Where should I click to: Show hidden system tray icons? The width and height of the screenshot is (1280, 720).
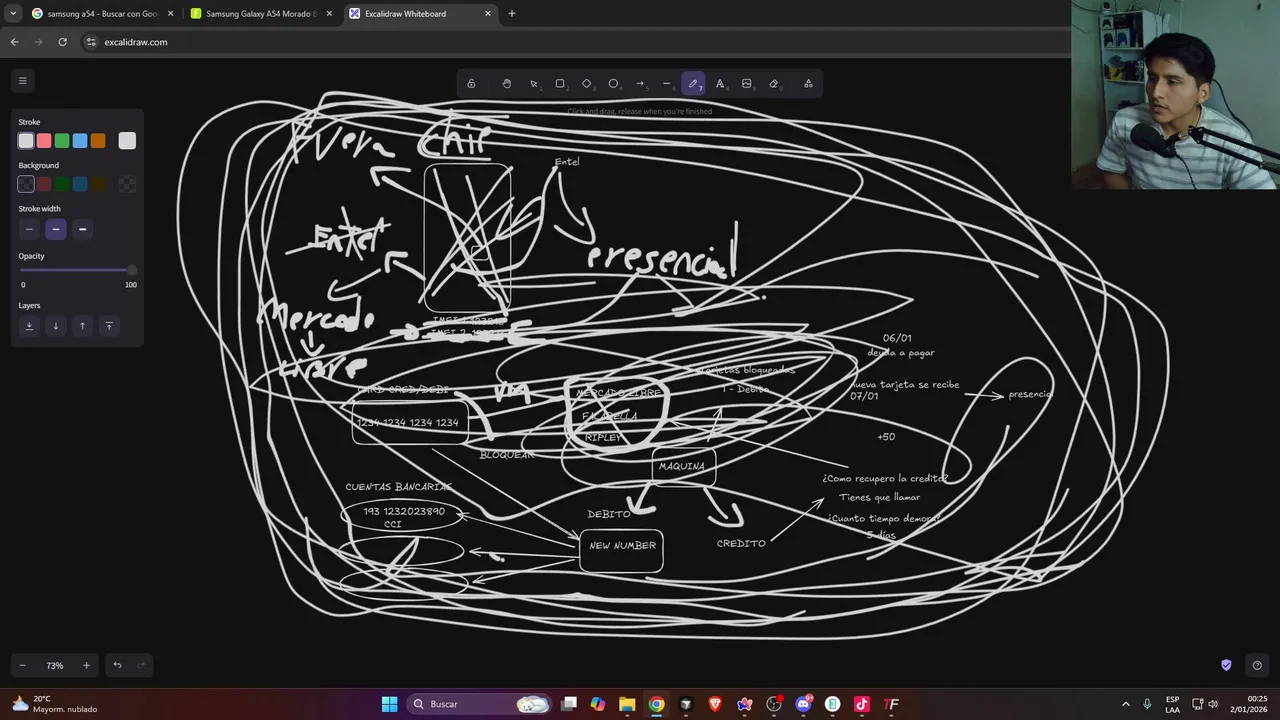1125,704
